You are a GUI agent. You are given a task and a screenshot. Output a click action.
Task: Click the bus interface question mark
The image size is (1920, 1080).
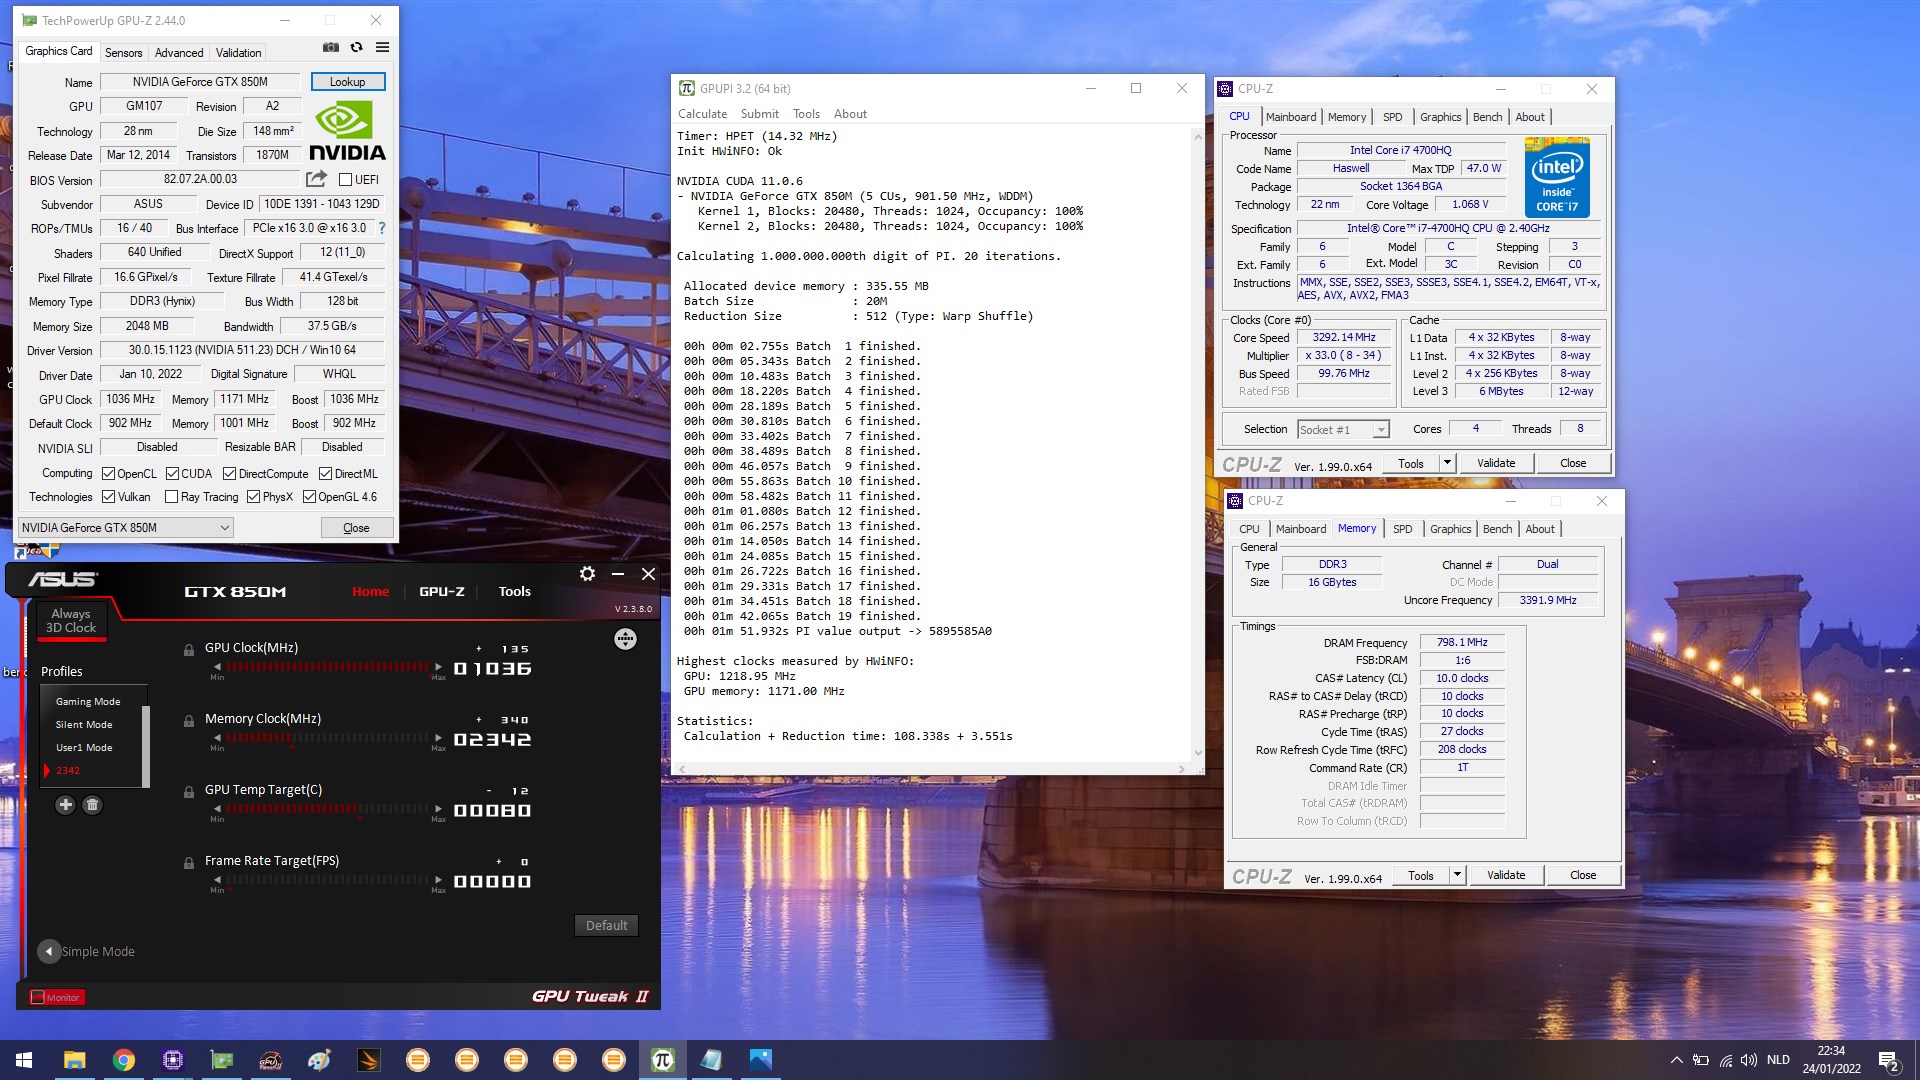(381, 228)
